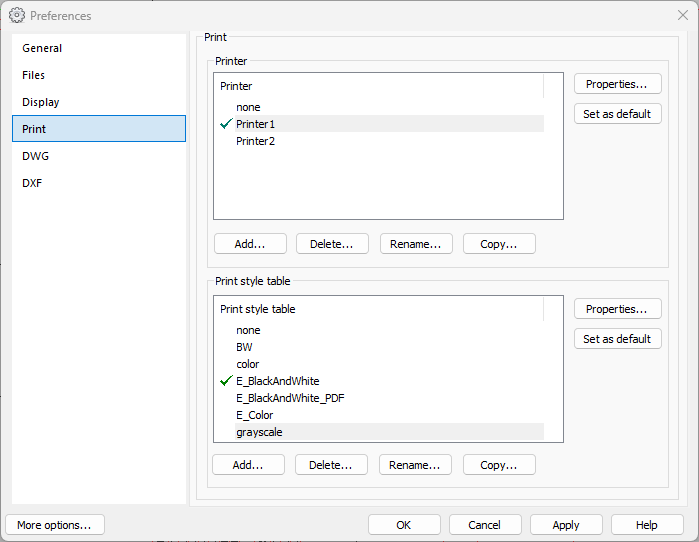Screen dimensions: 699x542
Task: Select the checked Printer1 entry
Action: (x=255, y=124)
